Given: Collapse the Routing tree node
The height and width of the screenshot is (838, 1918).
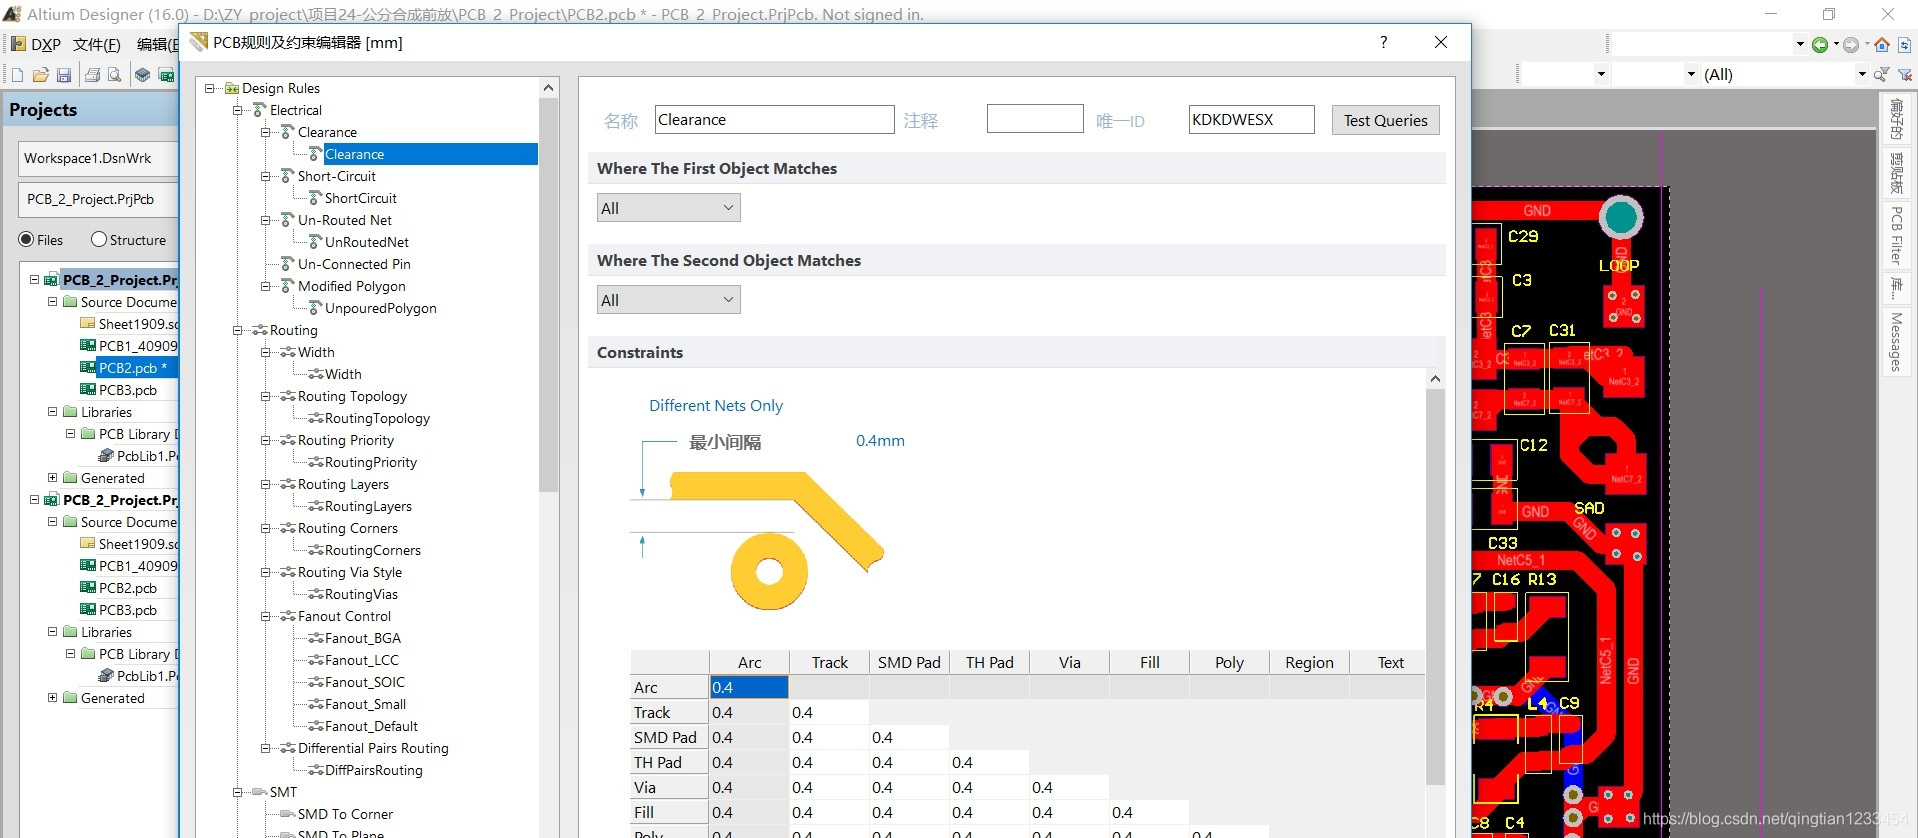Looking at the screenshot, I should 238,330.
